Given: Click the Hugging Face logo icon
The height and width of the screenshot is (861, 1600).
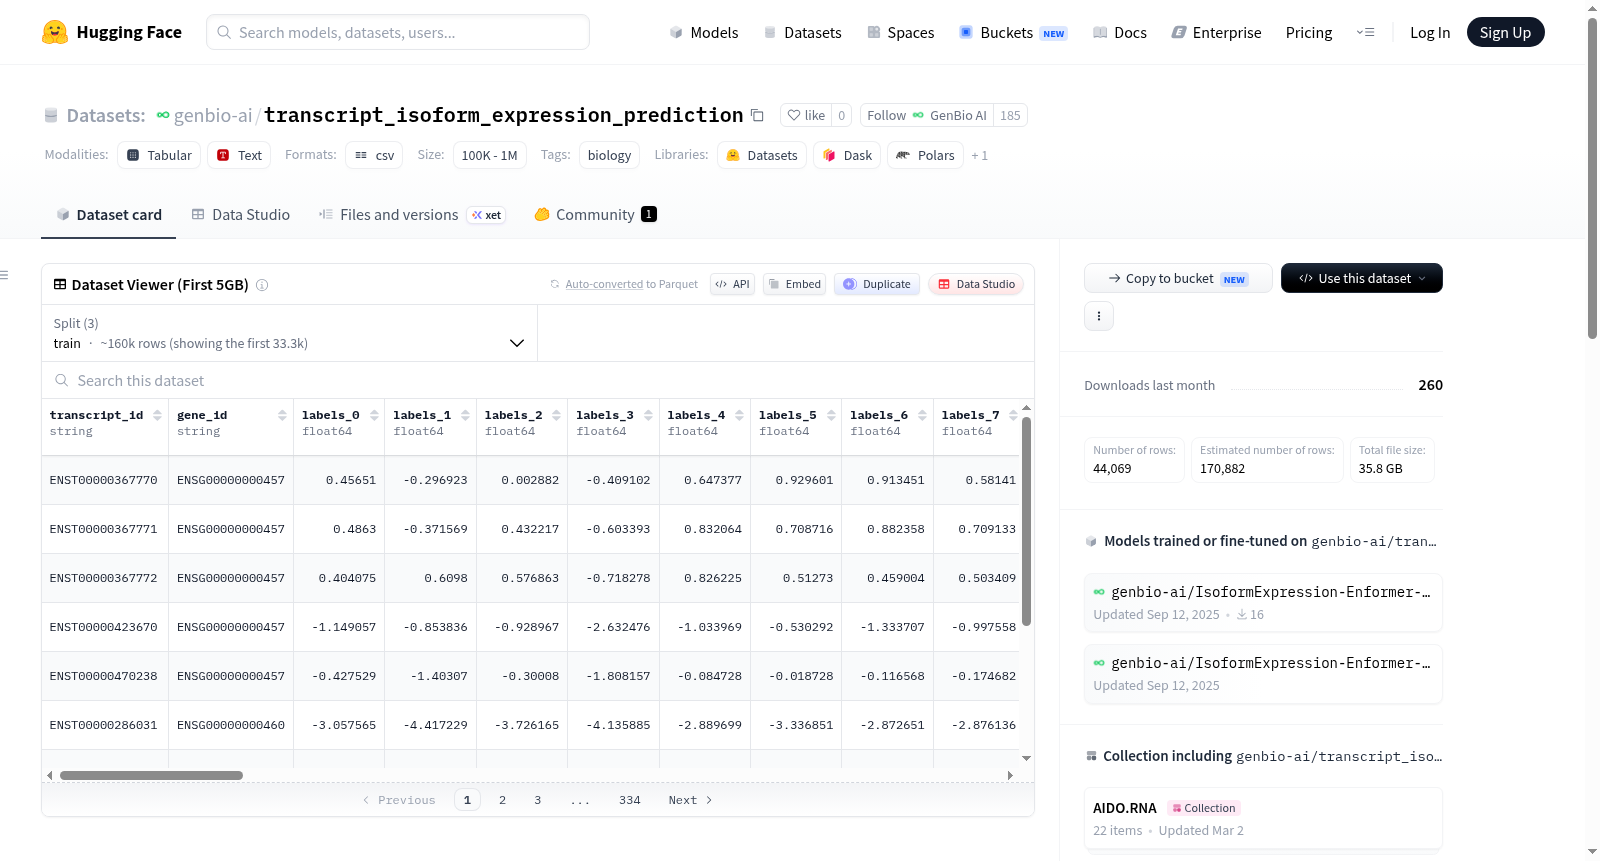Looking at the screenshot, I should click(55, 32).
